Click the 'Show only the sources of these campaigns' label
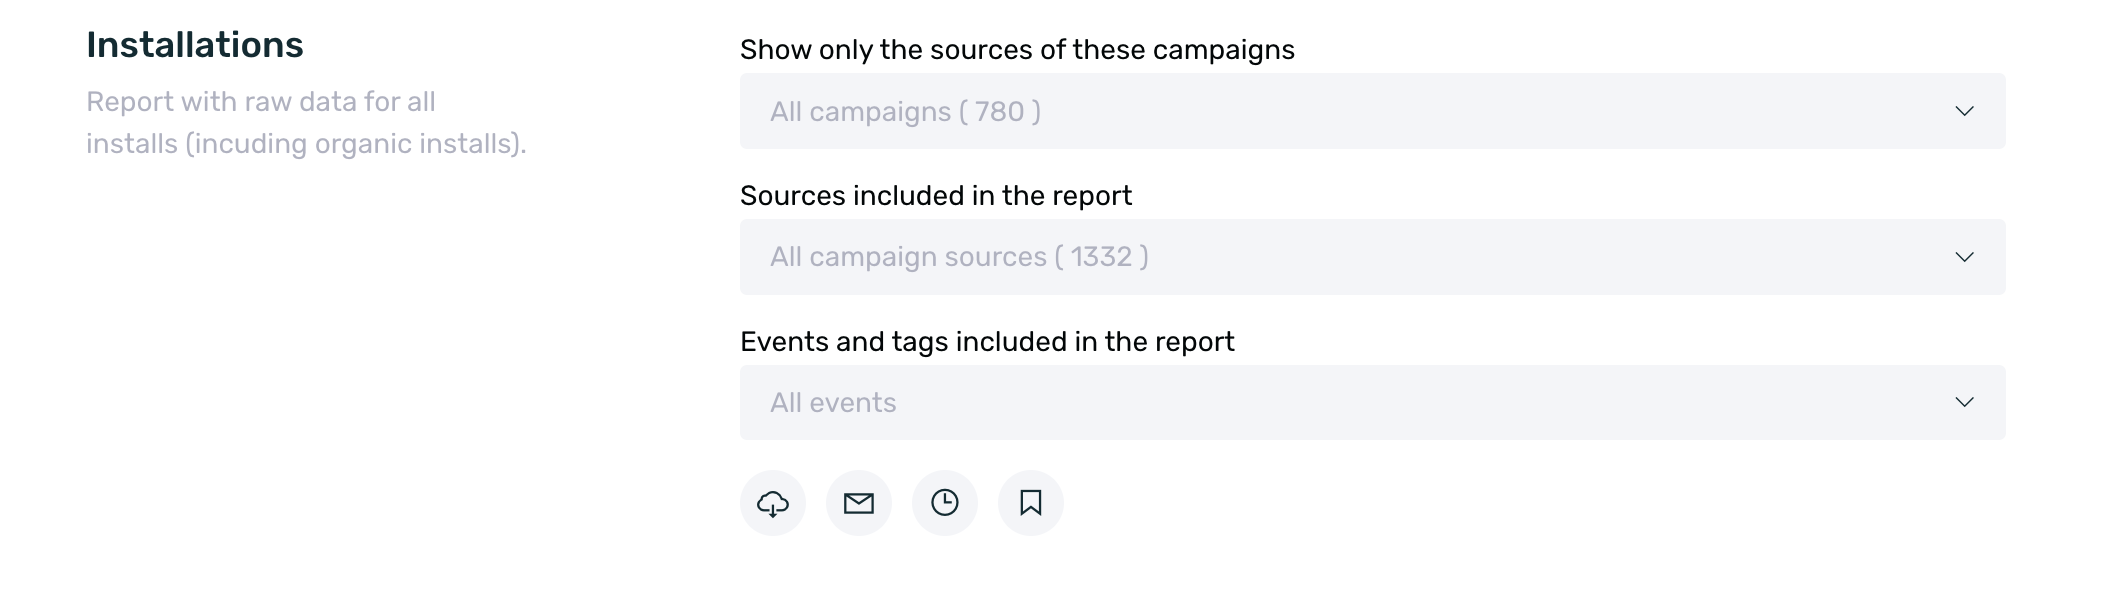The height and width of the screenshot is (602, 2118). click(x=1017, y=50)
